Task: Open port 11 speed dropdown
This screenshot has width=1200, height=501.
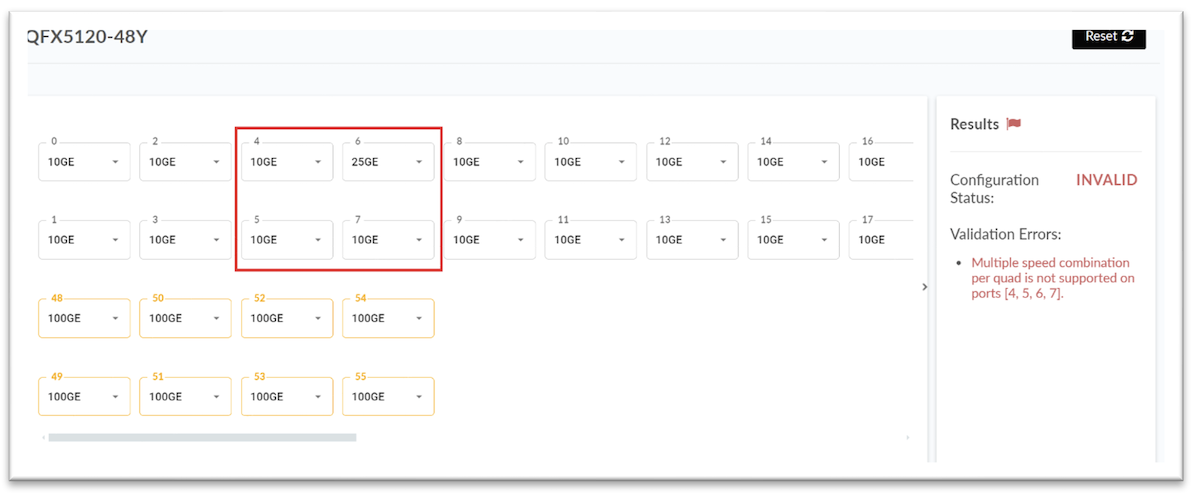Action: pyautogui.click(x=591, y=240)
